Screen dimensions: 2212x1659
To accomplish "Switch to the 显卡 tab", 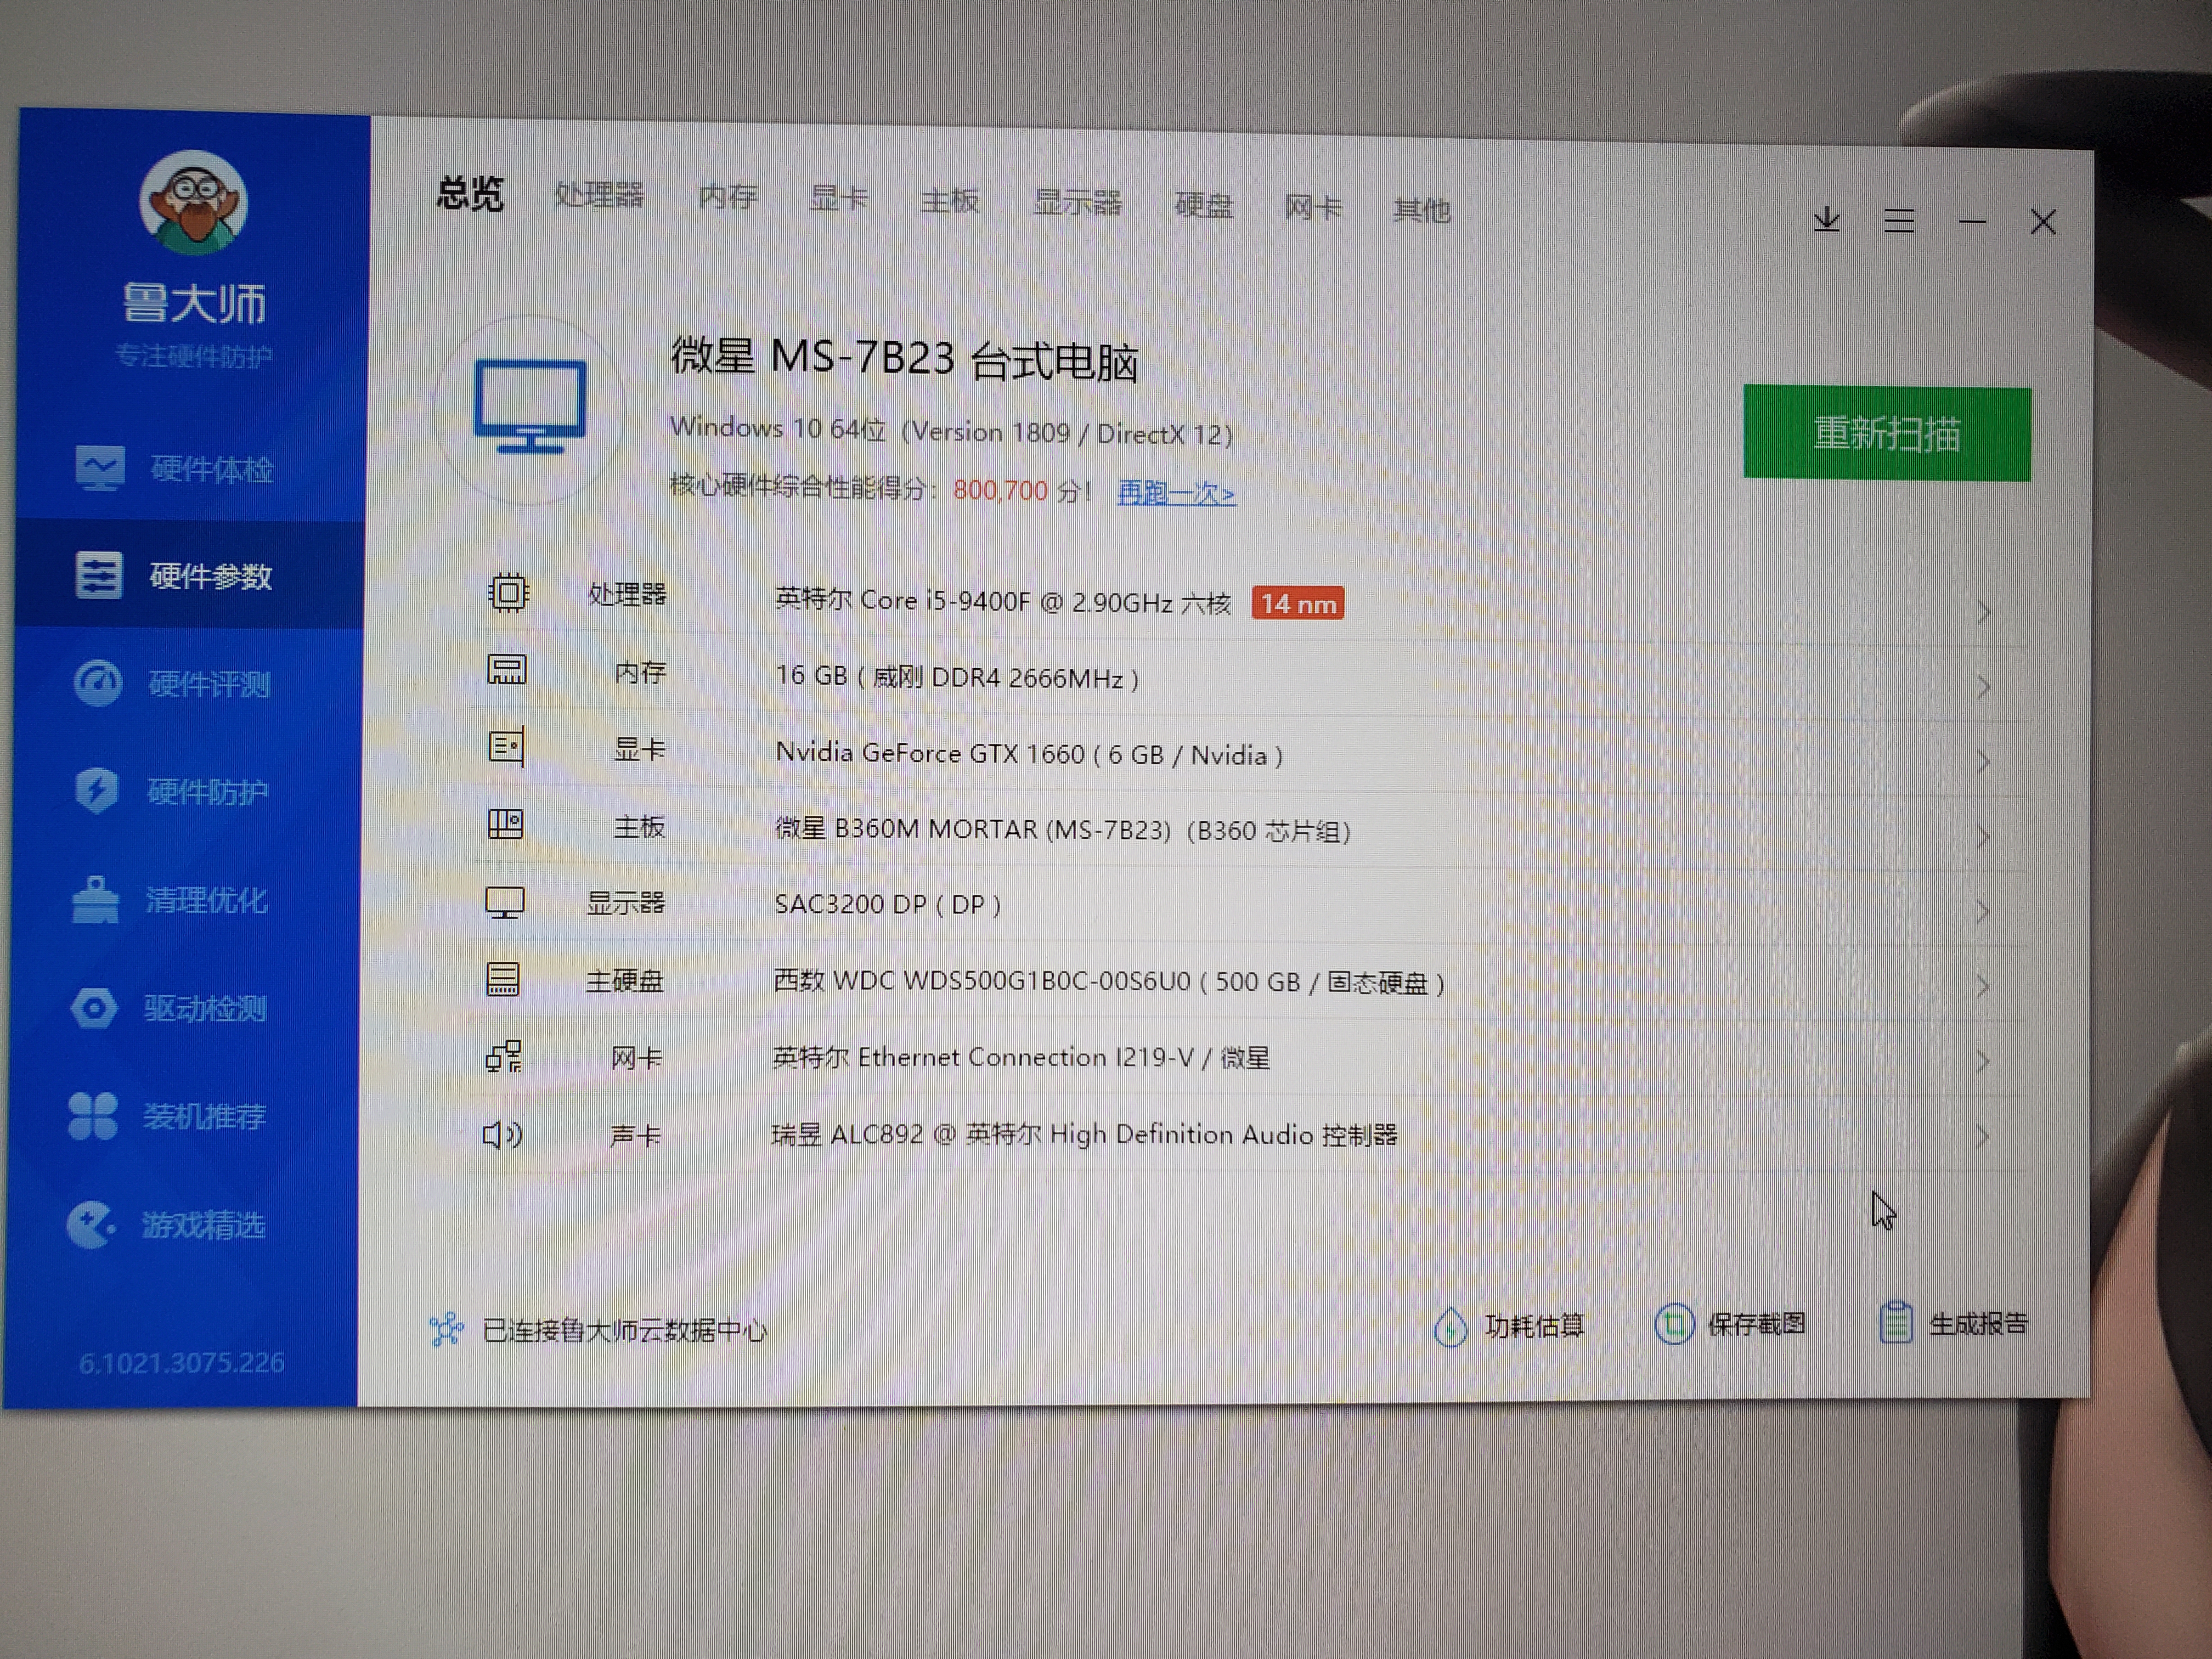I will click(838, 198).
